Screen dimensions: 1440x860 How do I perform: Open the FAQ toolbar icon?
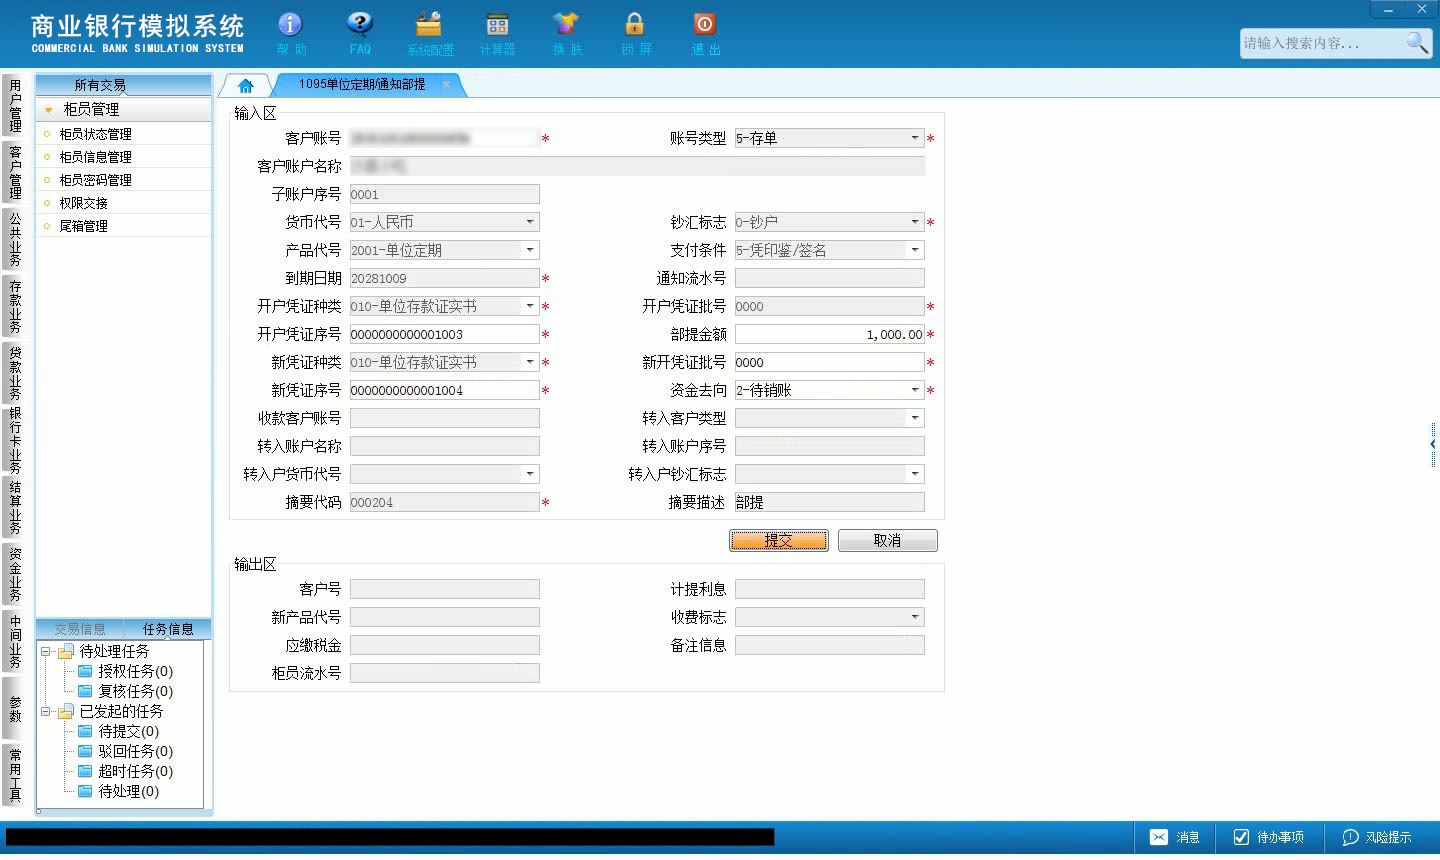pos(360,33)
